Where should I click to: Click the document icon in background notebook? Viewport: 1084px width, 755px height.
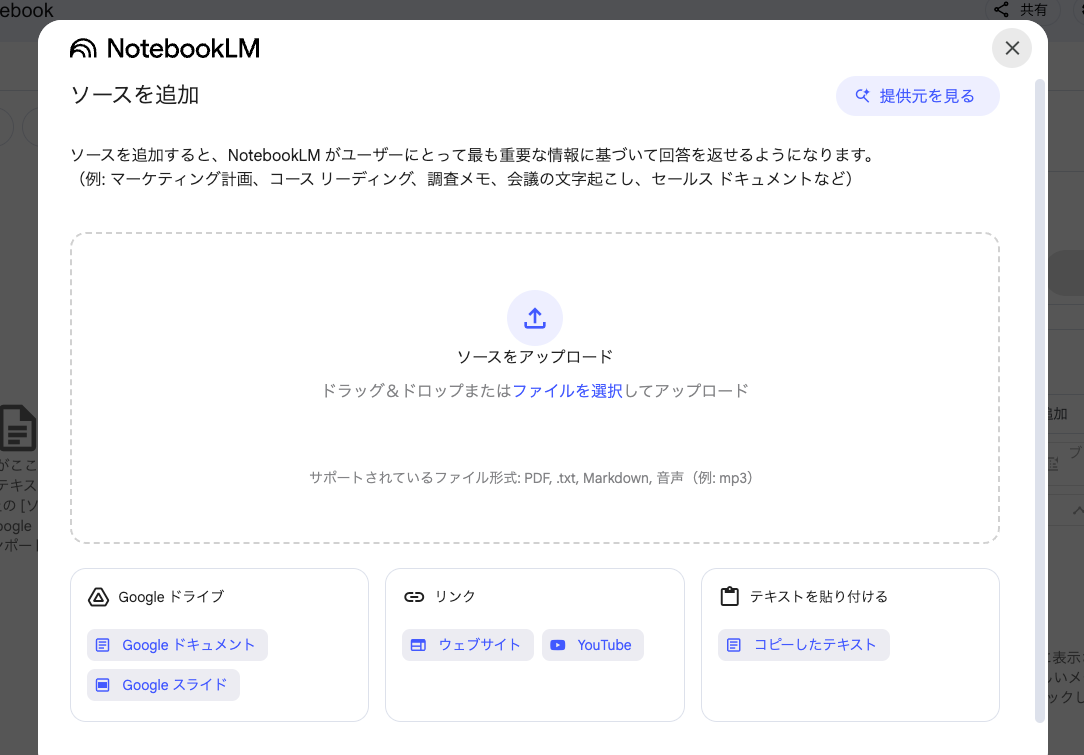pos(18,428)
